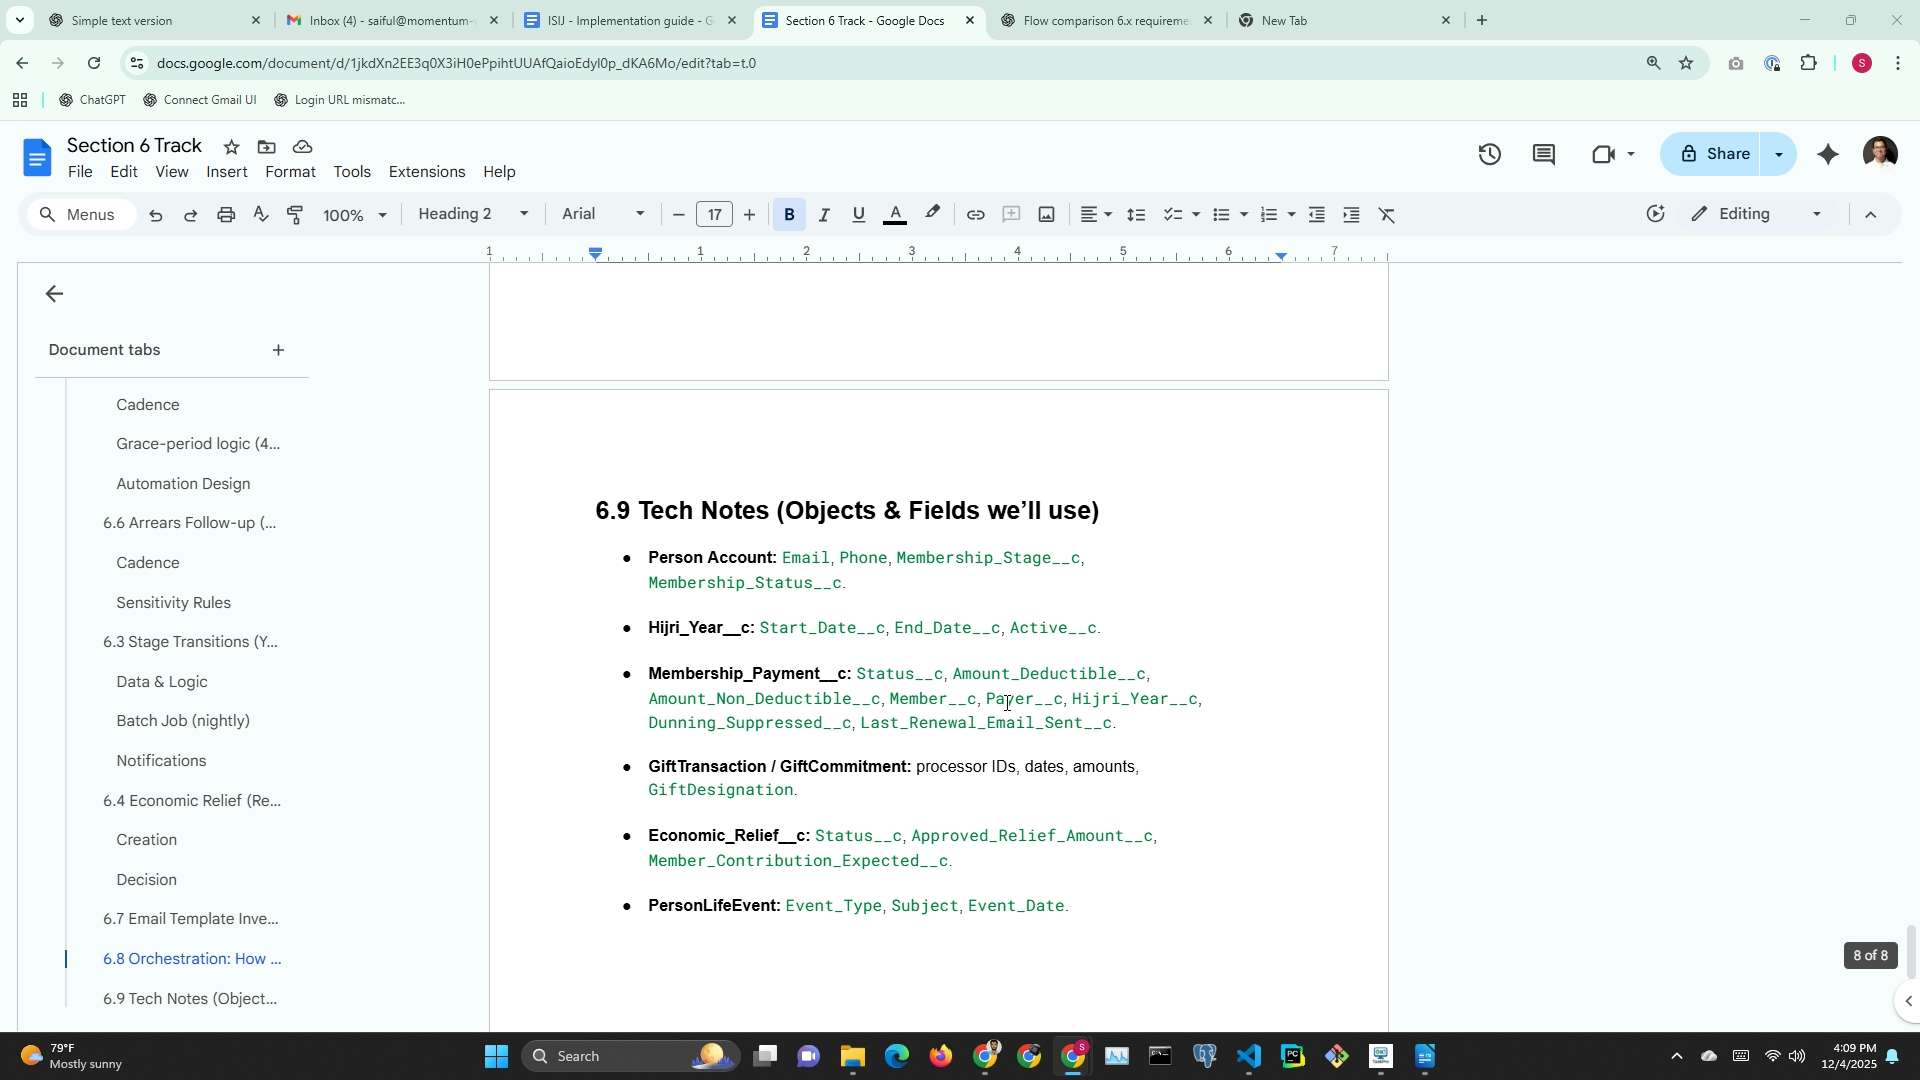
Task: Click the Spelling and grammar check icon
Action: point(261,215)
